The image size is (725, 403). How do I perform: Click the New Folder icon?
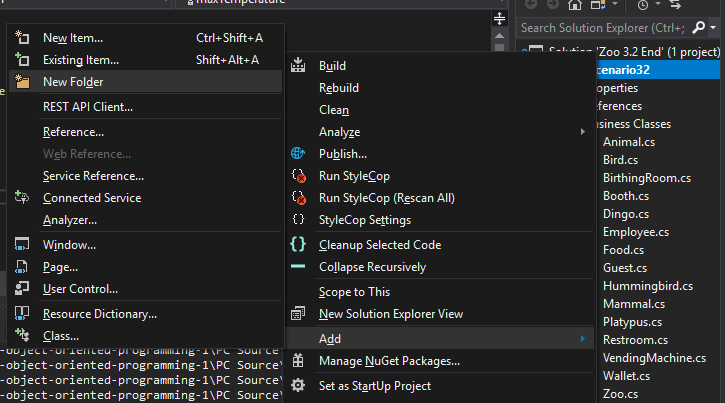pos(22,82)
